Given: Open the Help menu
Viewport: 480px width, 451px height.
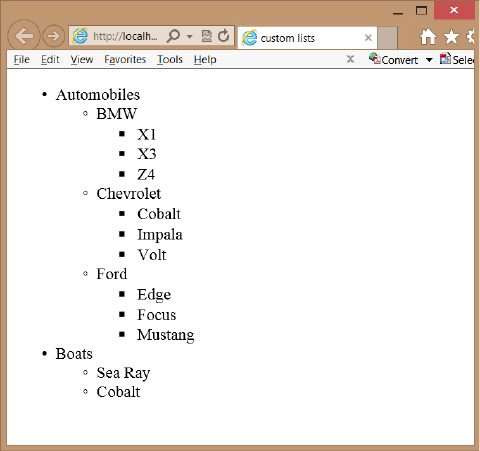Looking at the screenshot, I should (205, 59).
